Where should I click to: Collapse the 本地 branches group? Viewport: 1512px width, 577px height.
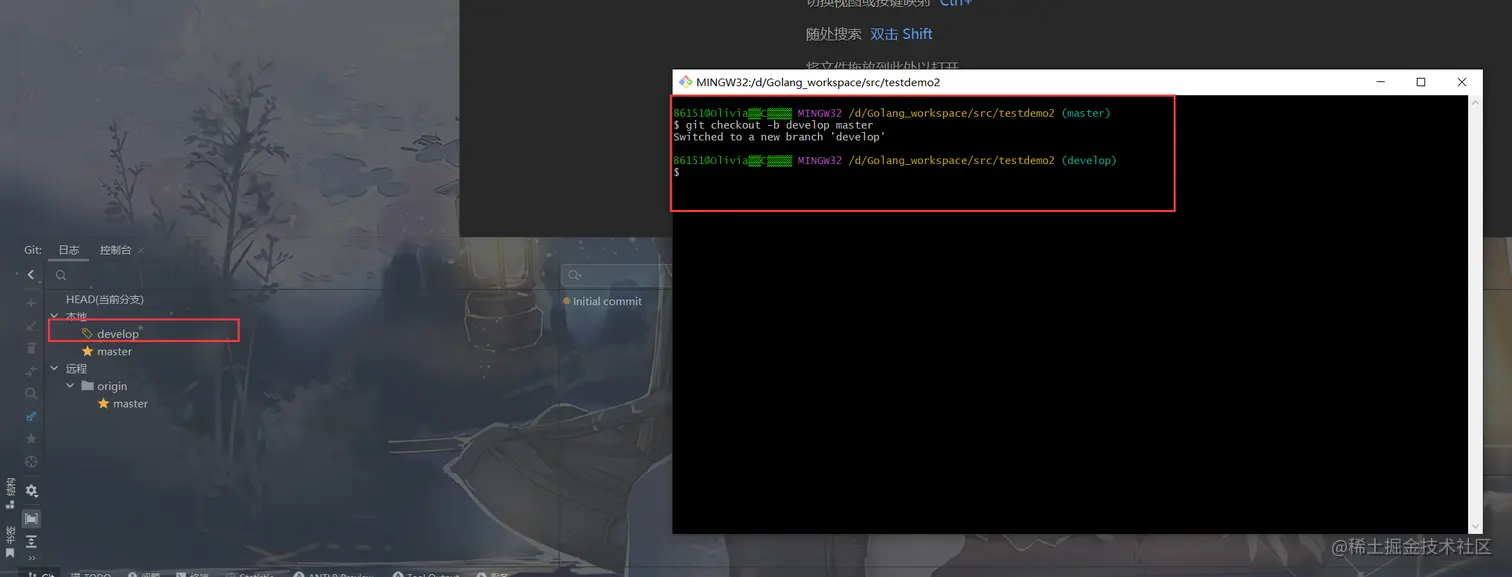54,316
